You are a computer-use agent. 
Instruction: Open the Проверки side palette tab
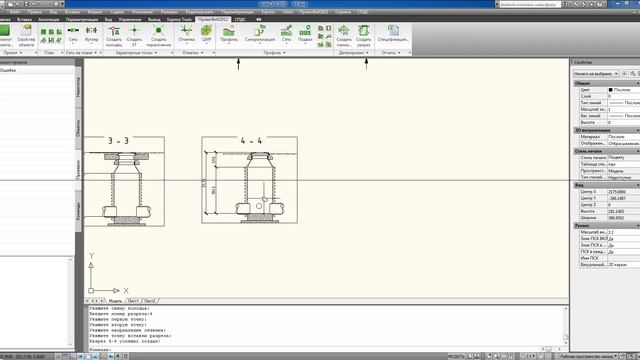pyautogui.click(x=78, y=169)
